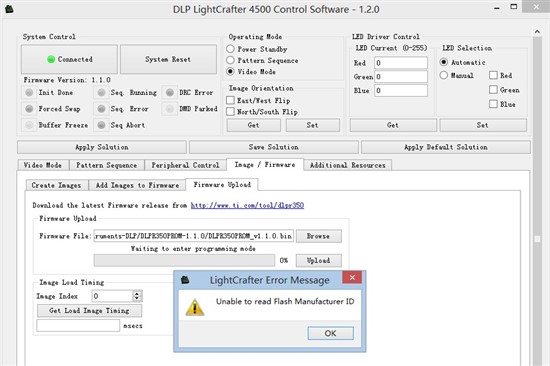Open the Image / Firmware tab
The height and width of the screenshot is (366, 550).
point(265,165)
